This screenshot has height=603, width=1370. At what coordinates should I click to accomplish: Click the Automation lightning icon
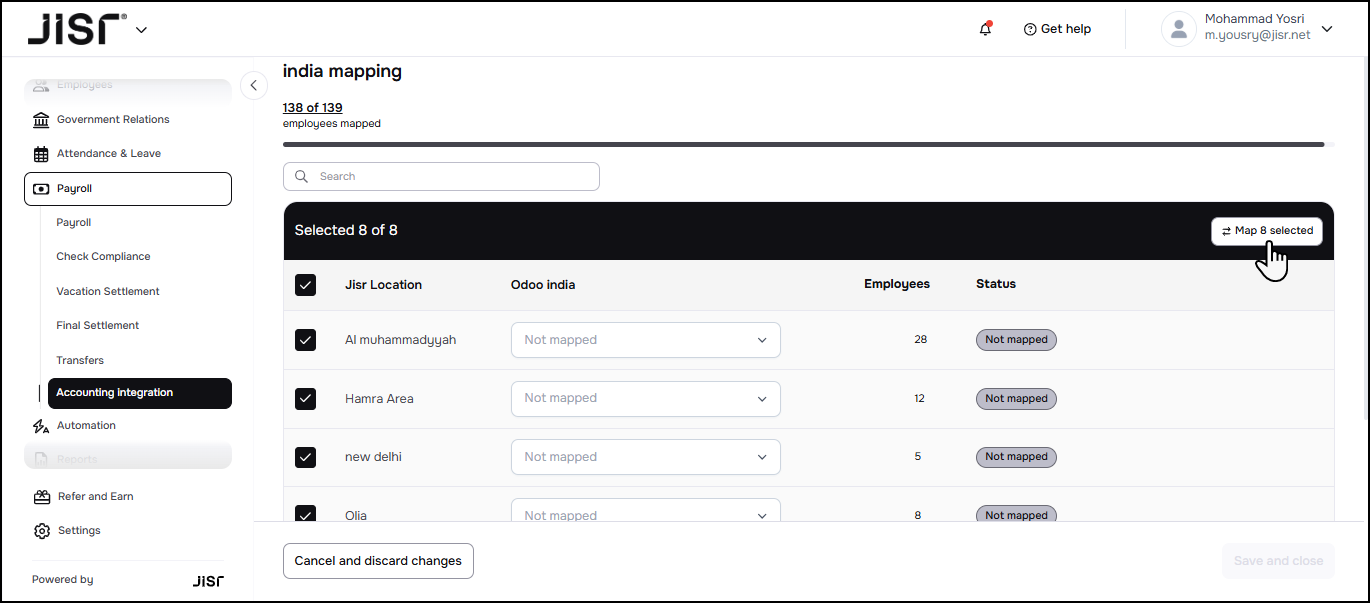41,426
